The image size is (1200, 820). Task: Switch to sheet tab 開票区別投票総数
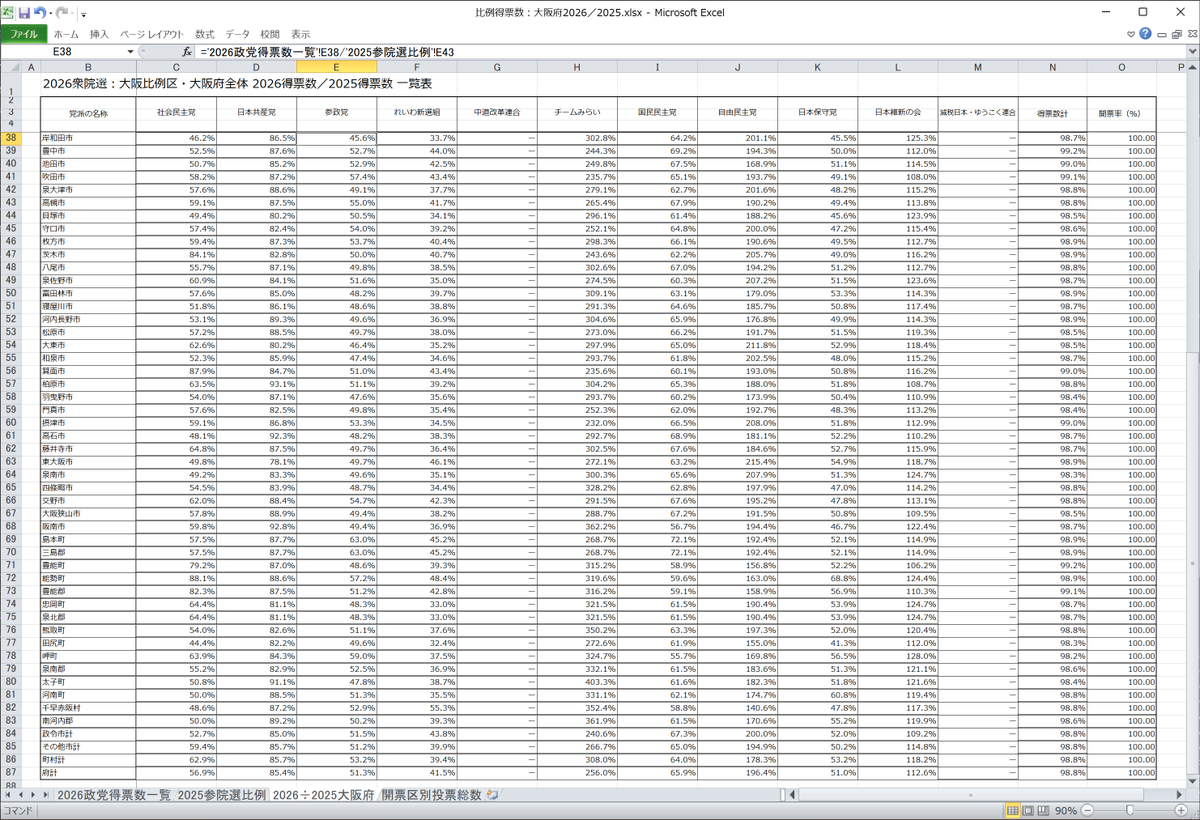432,794
